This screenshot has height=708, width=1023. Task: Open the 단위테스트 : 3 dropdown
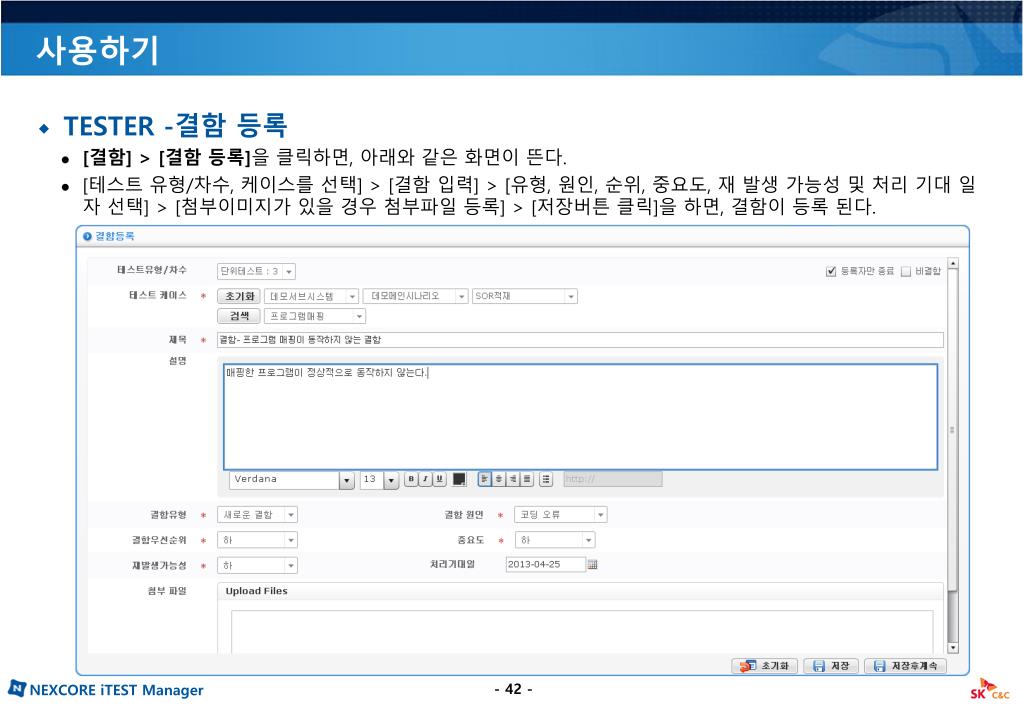[x=257, y=271]
